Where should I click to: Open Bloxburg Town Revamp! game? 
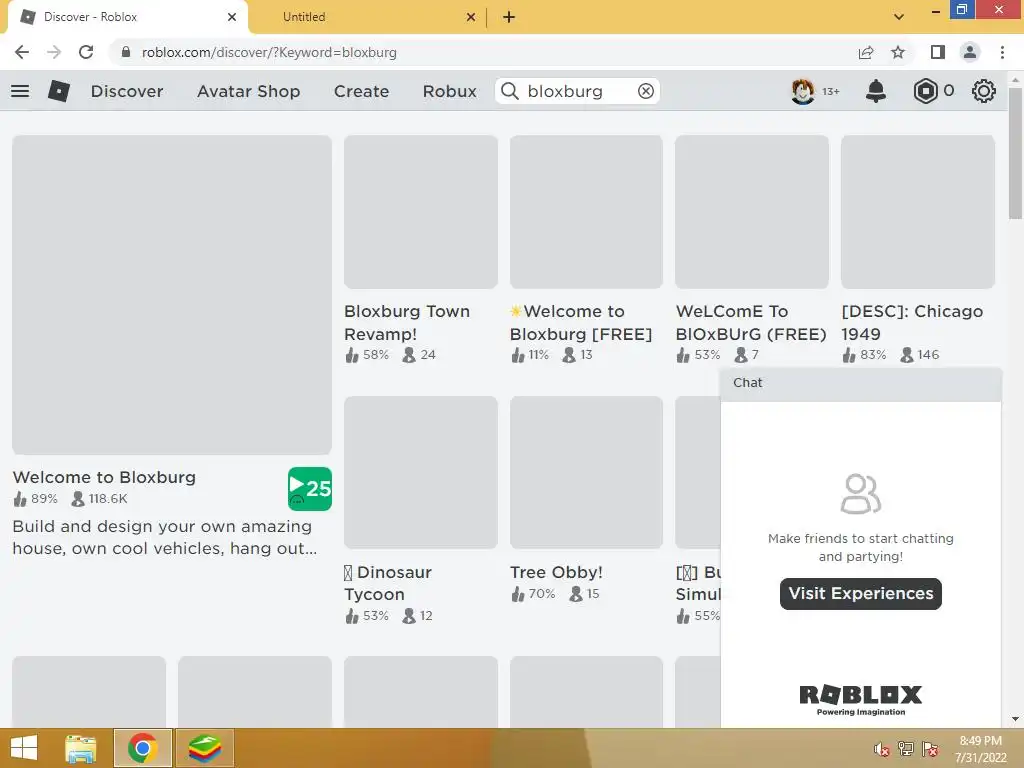(x=407, y=323)
